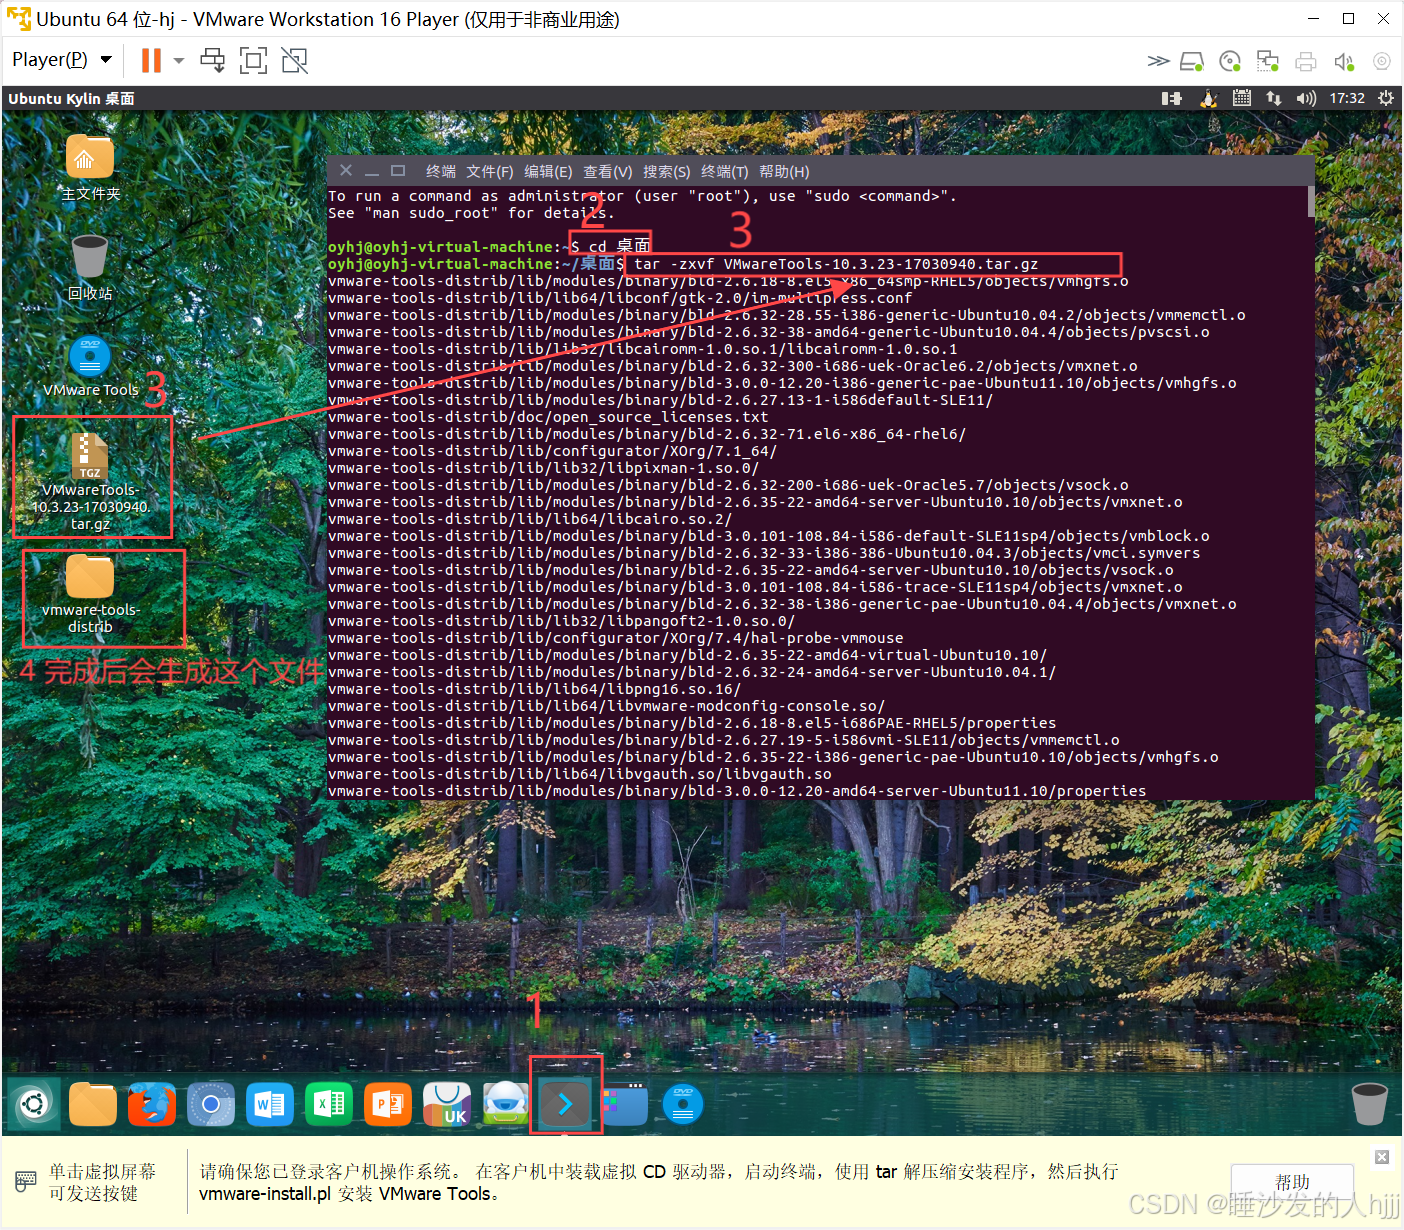Screen dimensions: 1404x1230
Task: Open the penguin indicator in top panel
Action: coord(1209,98)
